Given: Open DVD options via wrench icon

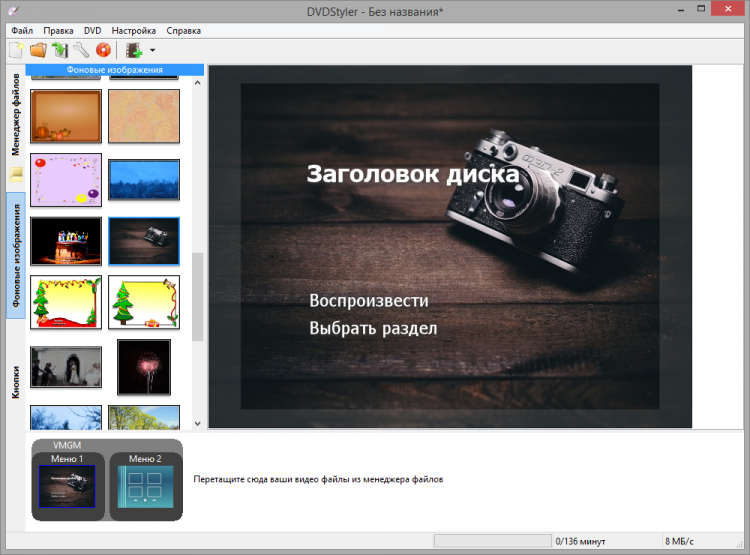Looking at the screenshot, I should [81, 50].
